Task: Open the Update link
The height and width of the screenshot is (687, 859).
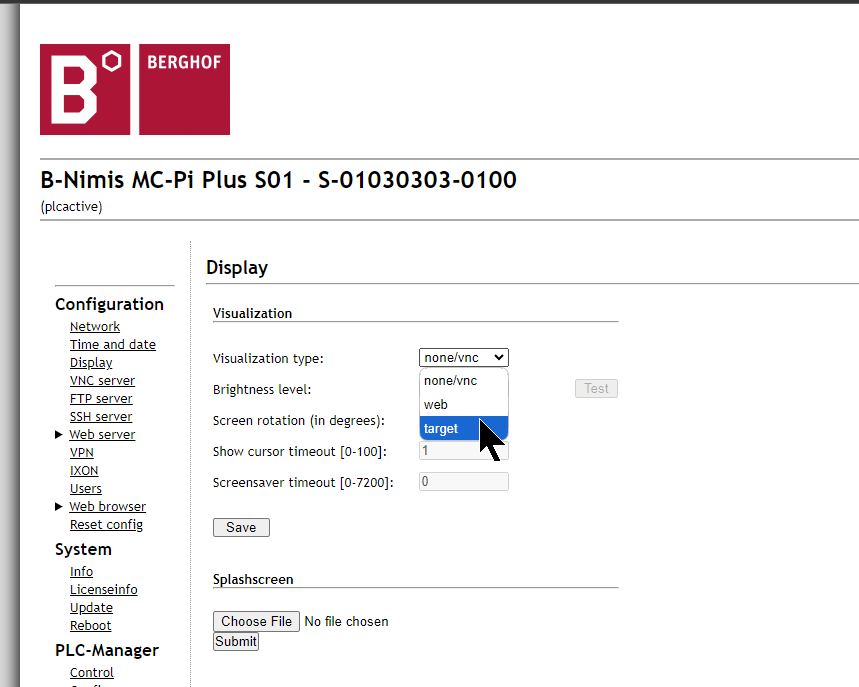Action: 91,608
